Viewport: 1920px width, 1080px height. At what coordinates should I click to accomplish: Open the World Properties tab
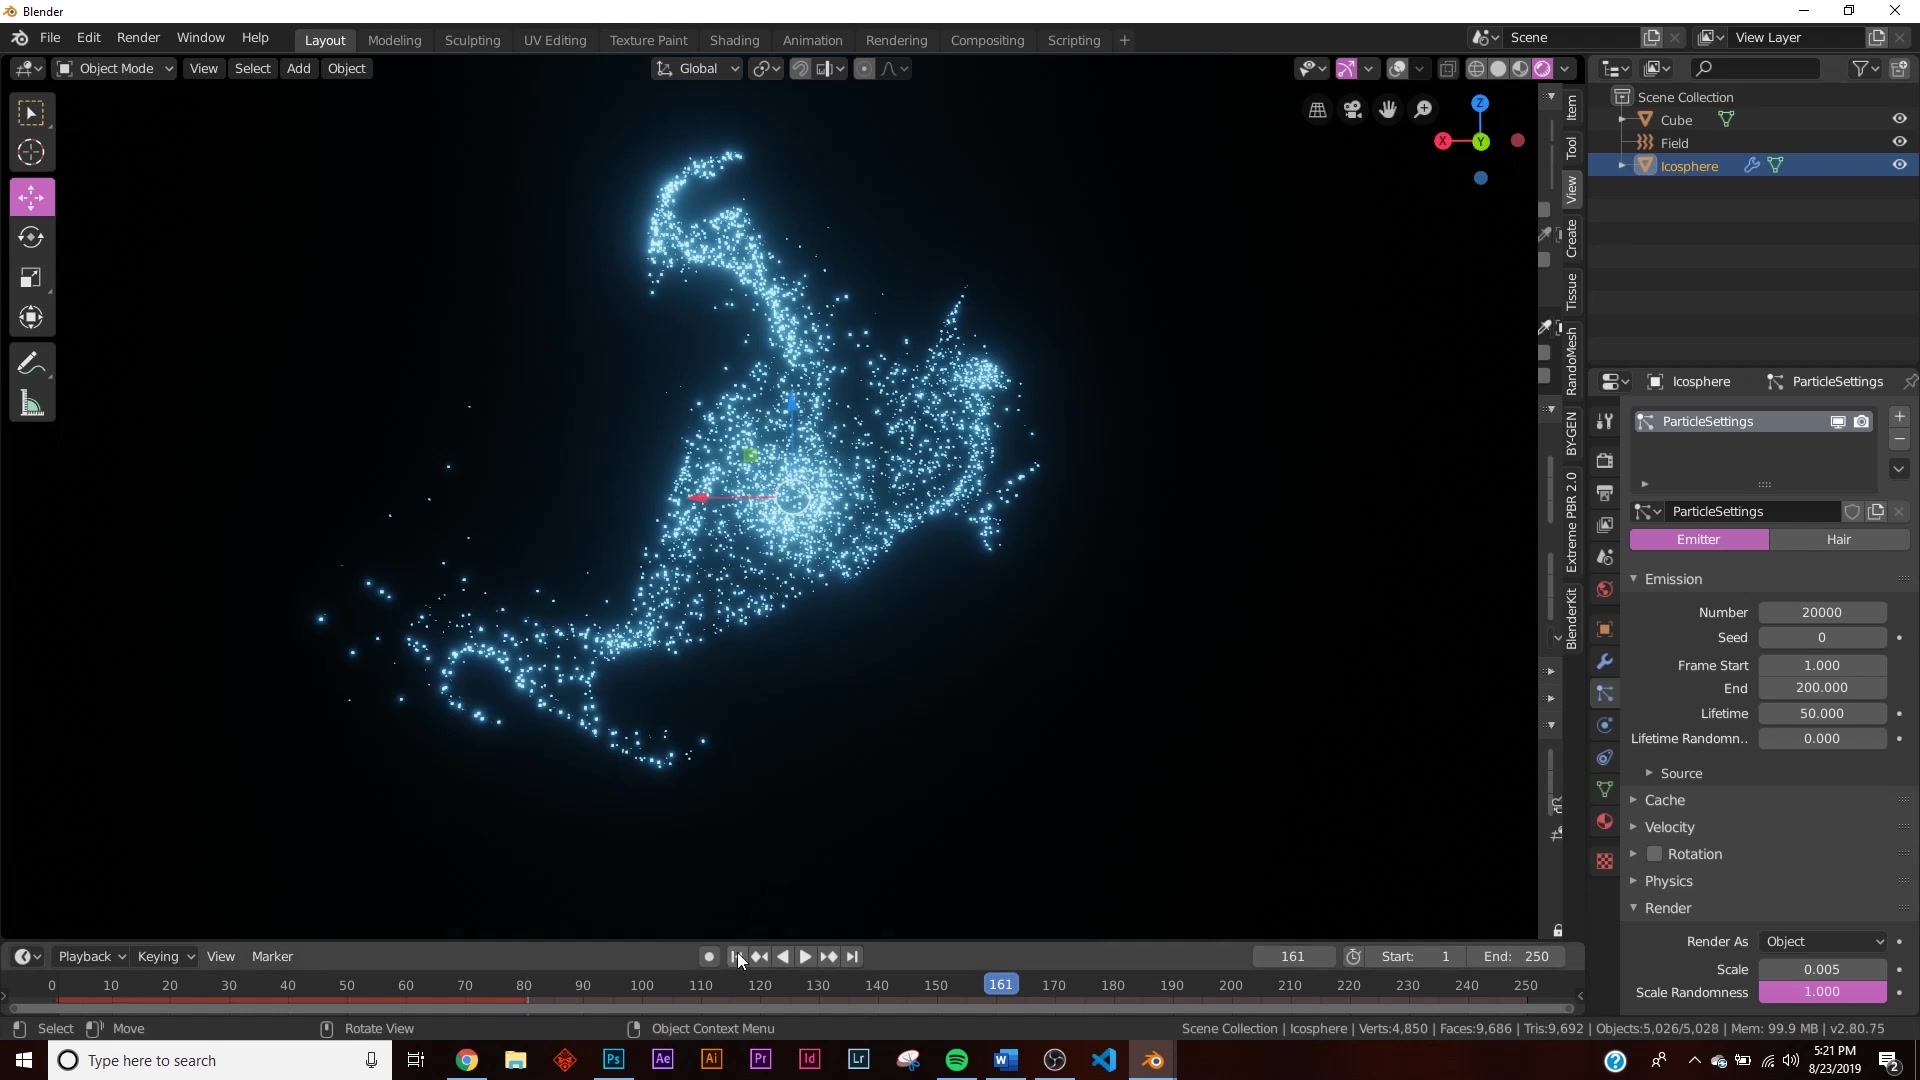(1605, 590)
